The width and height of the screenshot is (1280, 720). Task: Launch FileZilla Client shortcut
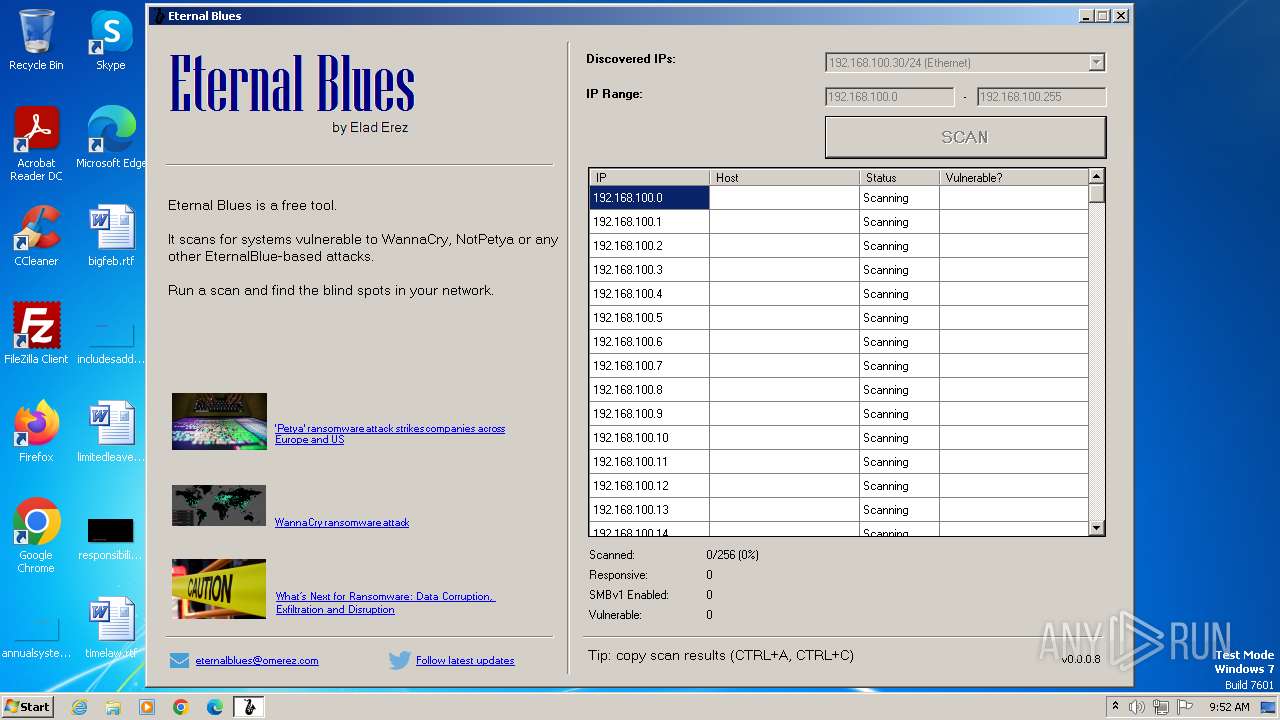pyautogui.click(x=36, y=334)
